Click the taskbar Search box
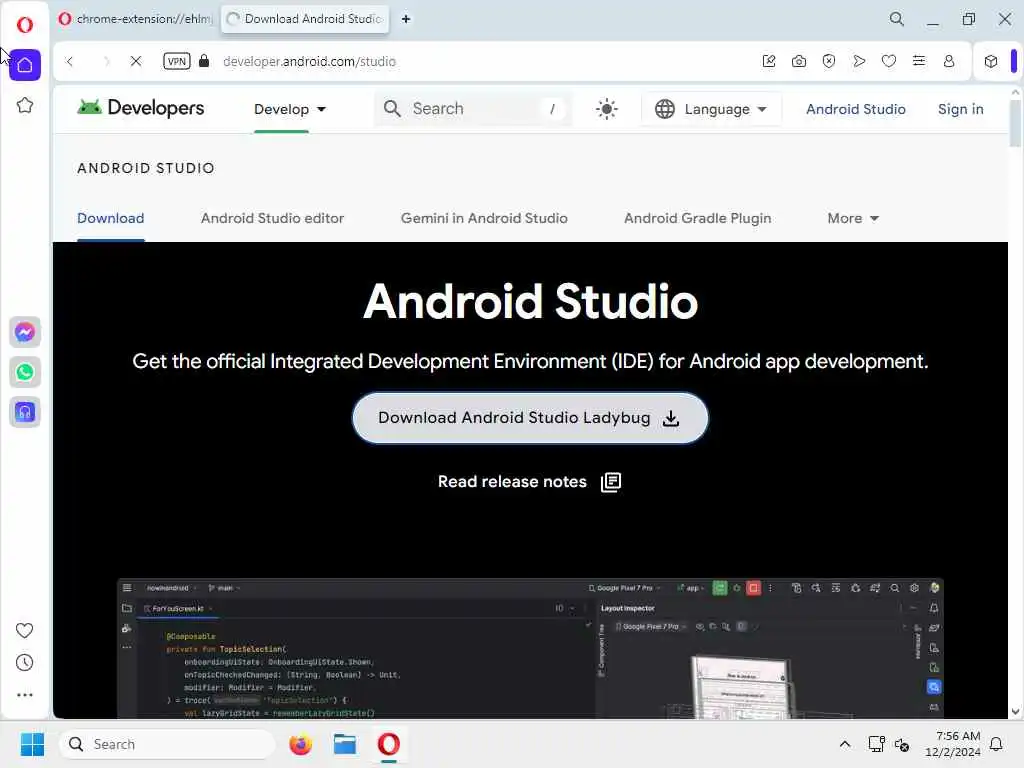The image size is (1024, 768). pos(167,744)
